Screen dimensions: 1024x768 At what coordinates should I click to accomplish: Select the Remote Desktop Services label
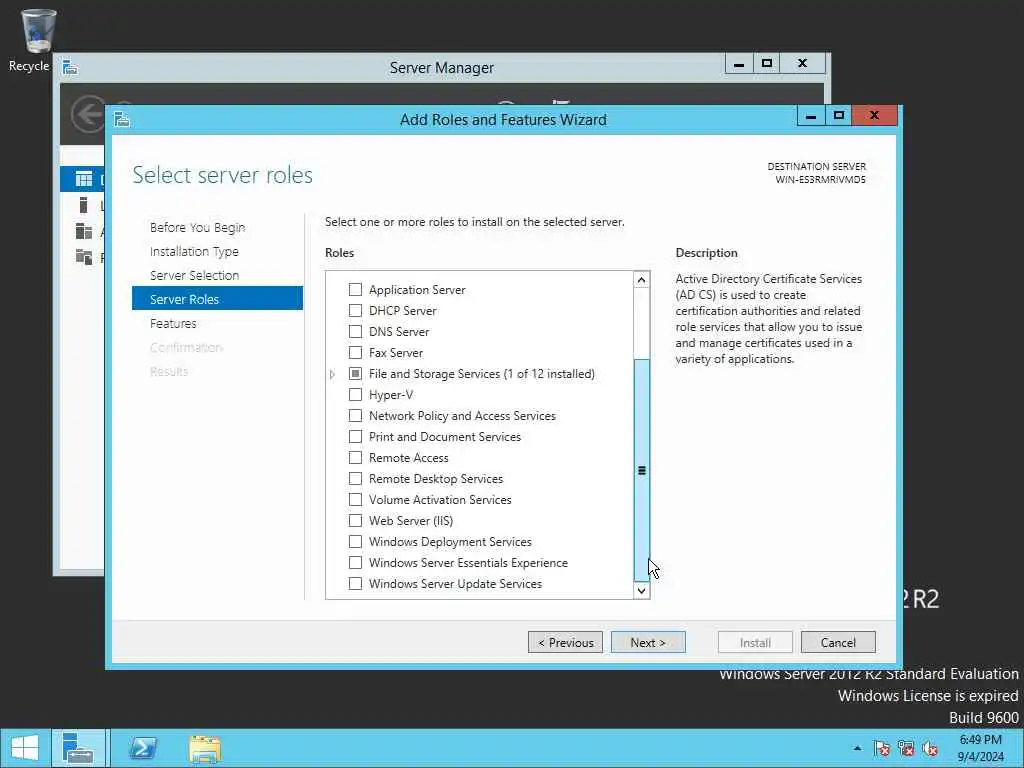436,479
